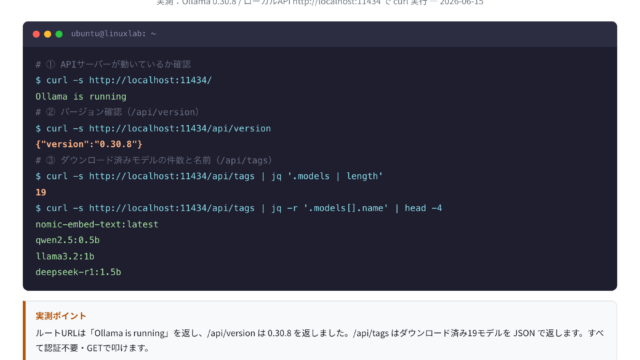Click the green maximize dot in terminal header
Viewport: 640px width, 360px height.
[x=59, y=34]
